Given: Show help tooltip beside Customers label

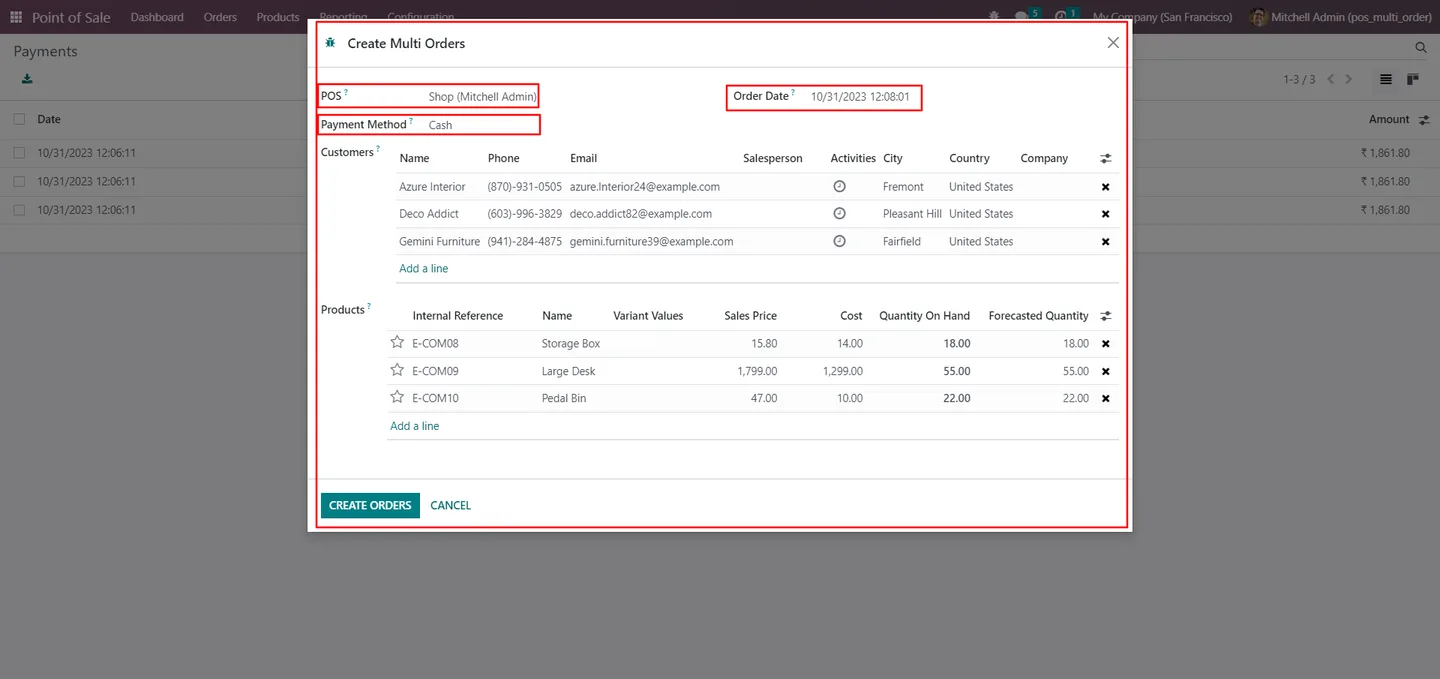Looking at the screenshot, I should point(378,149).
